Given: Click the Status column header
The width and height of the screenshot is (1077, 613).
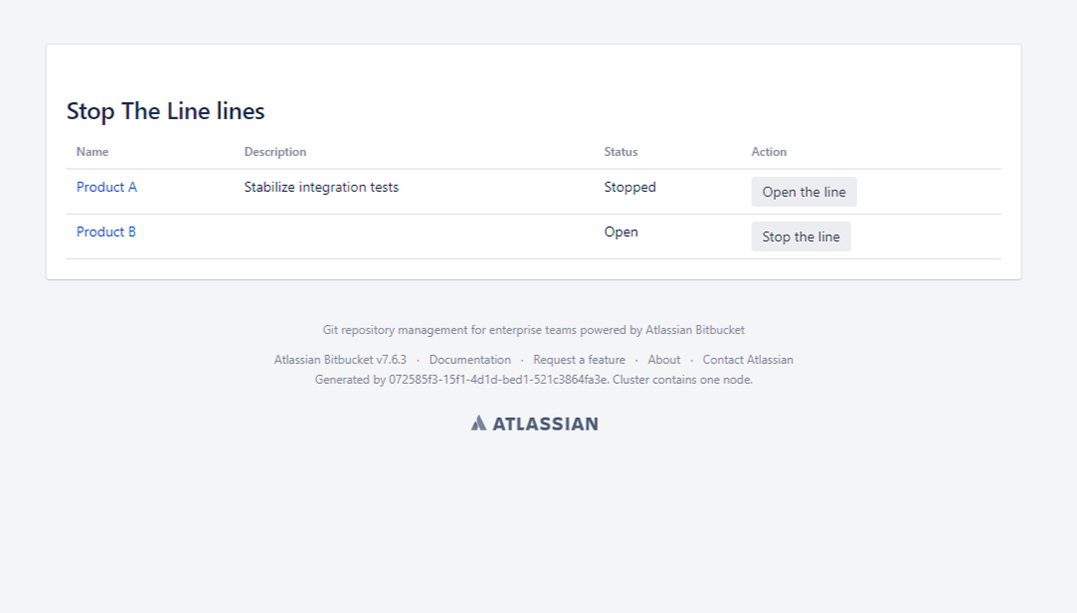Looking at the screenshot, I should click(x=620, y=152).
